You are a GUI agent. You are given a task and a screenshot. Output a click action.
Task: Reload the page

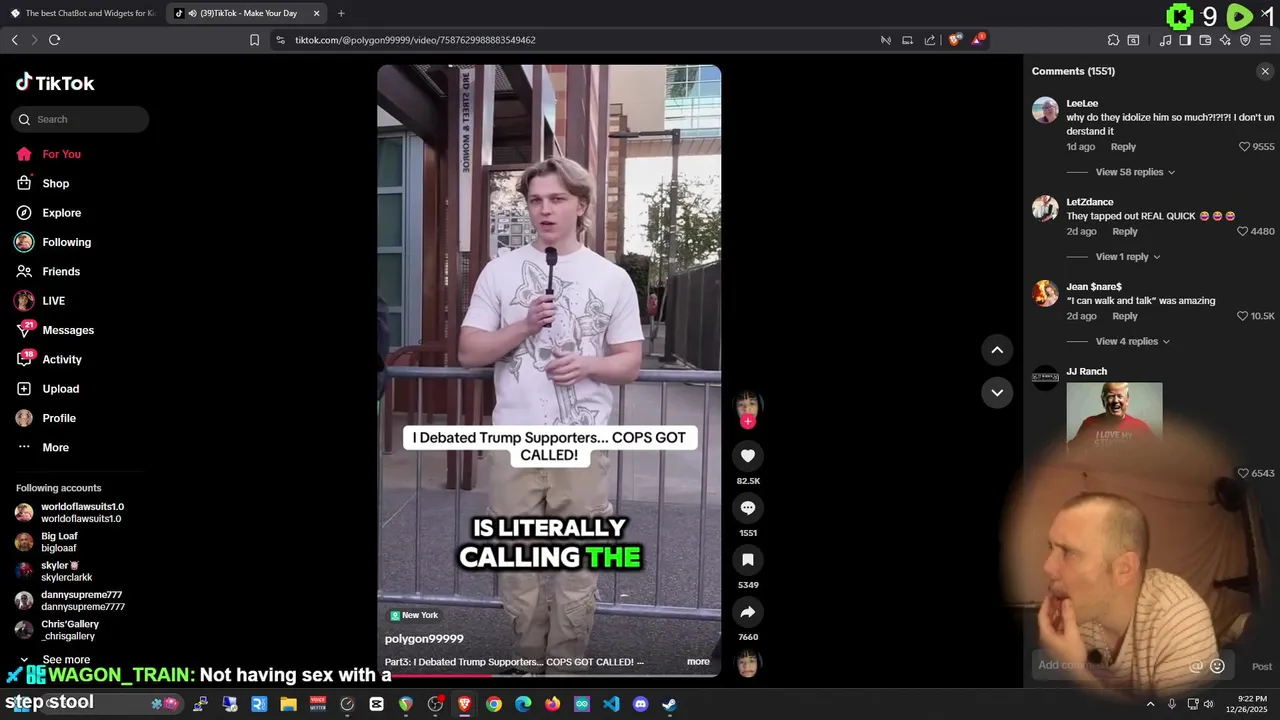tap(54, 40)
